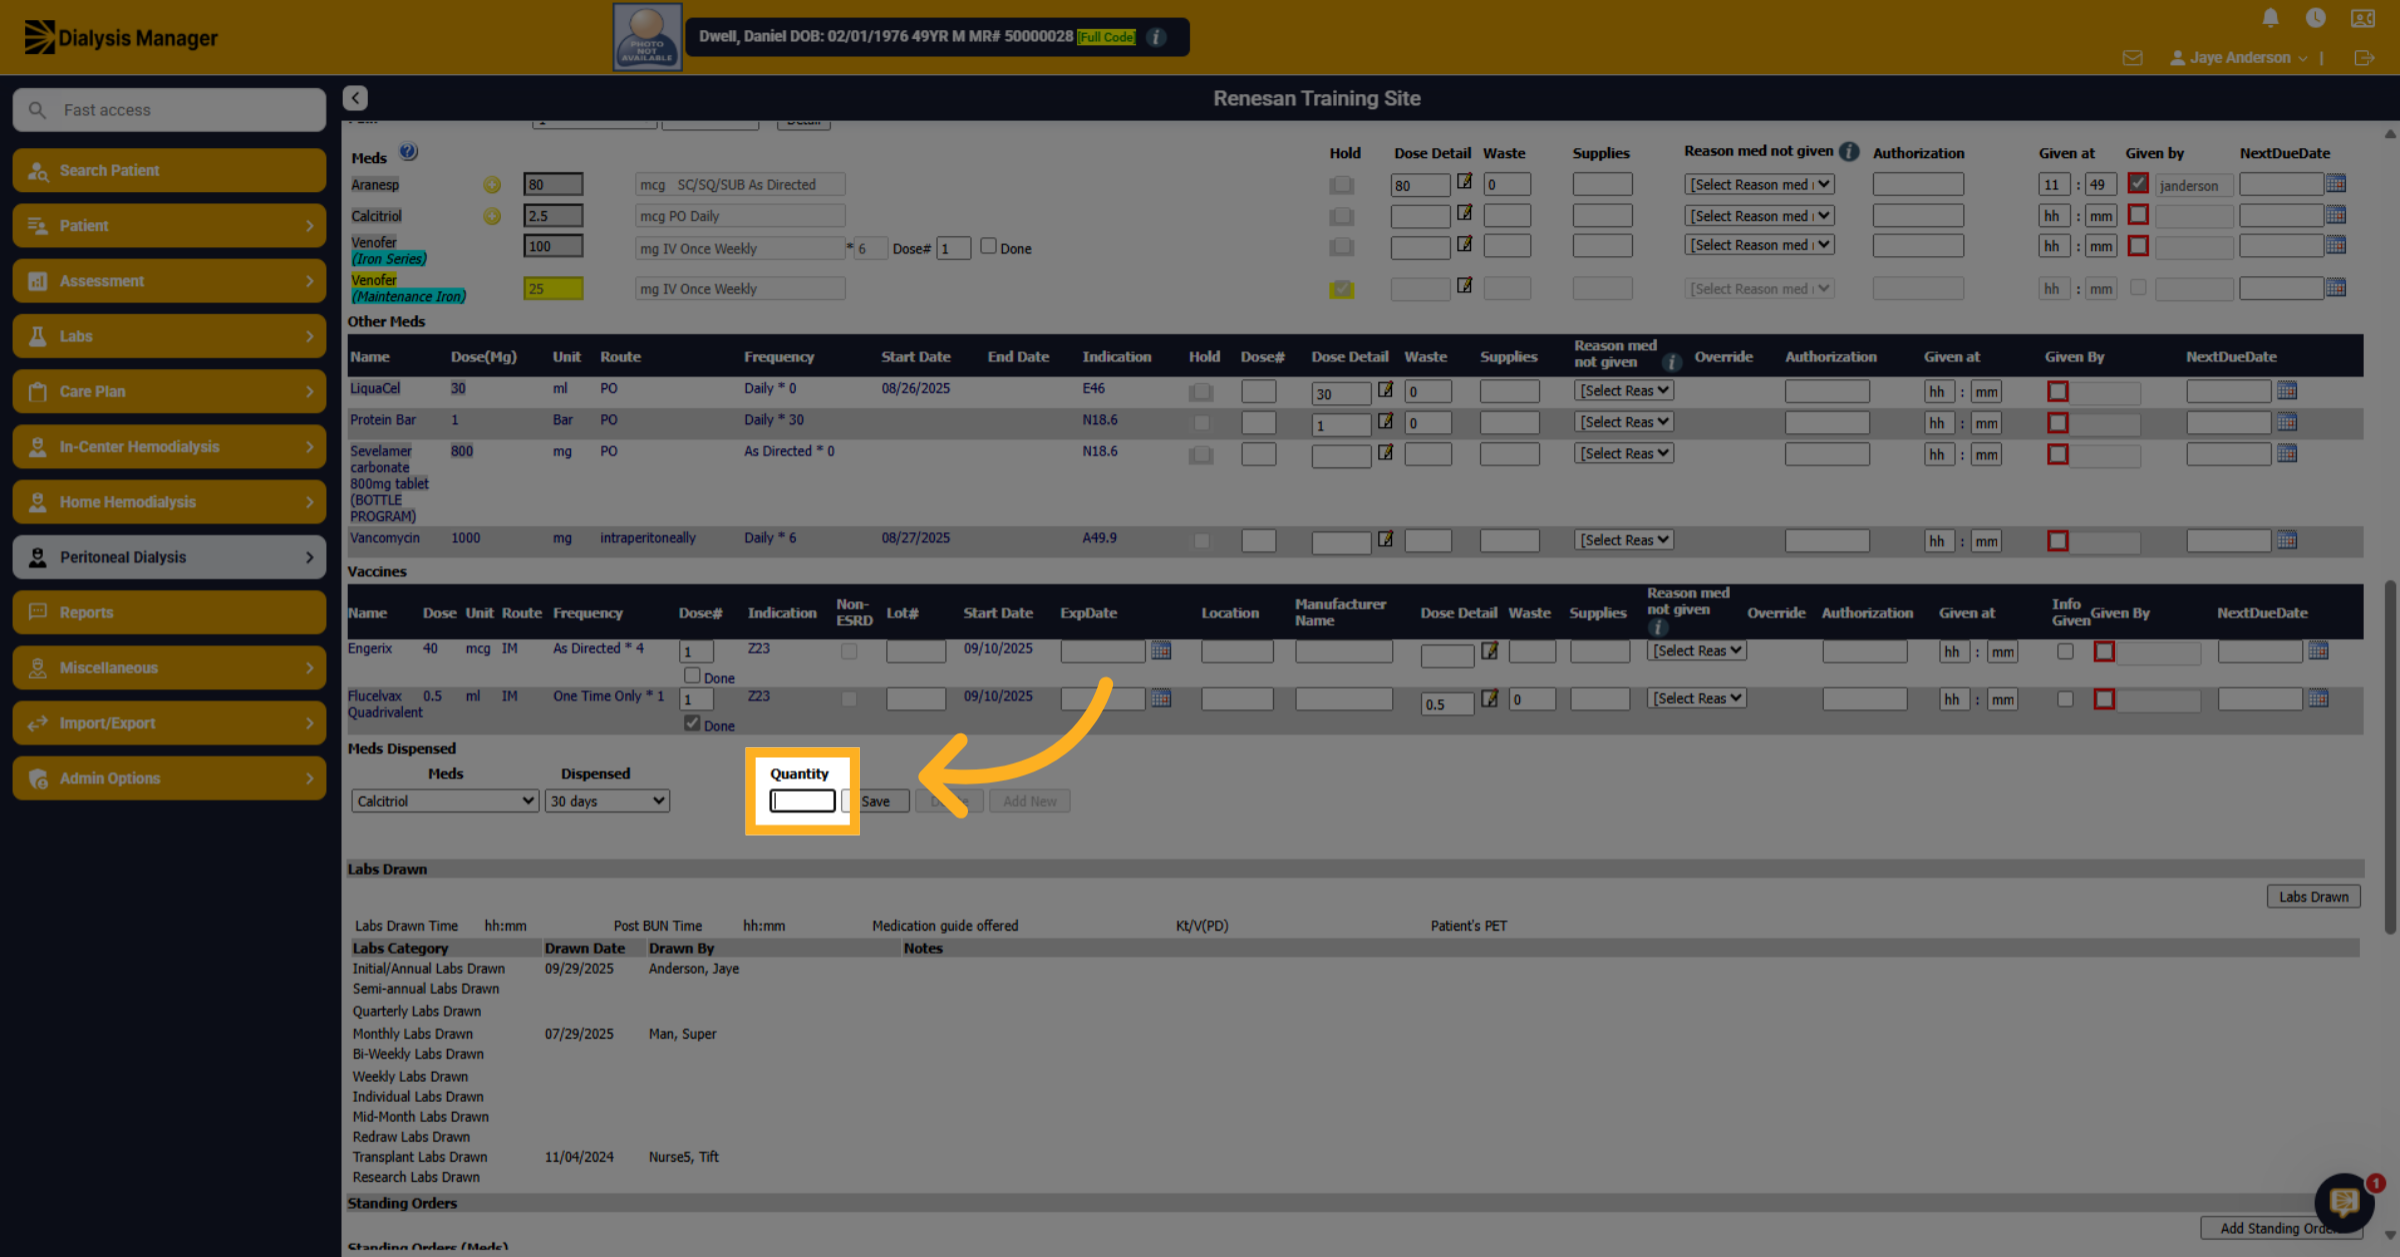This screenshot has width=2400, height=1257.
Task: Open Select Reason dropdown for Flucelvax
Action: pyautogui.click(x=1697, y=699)
